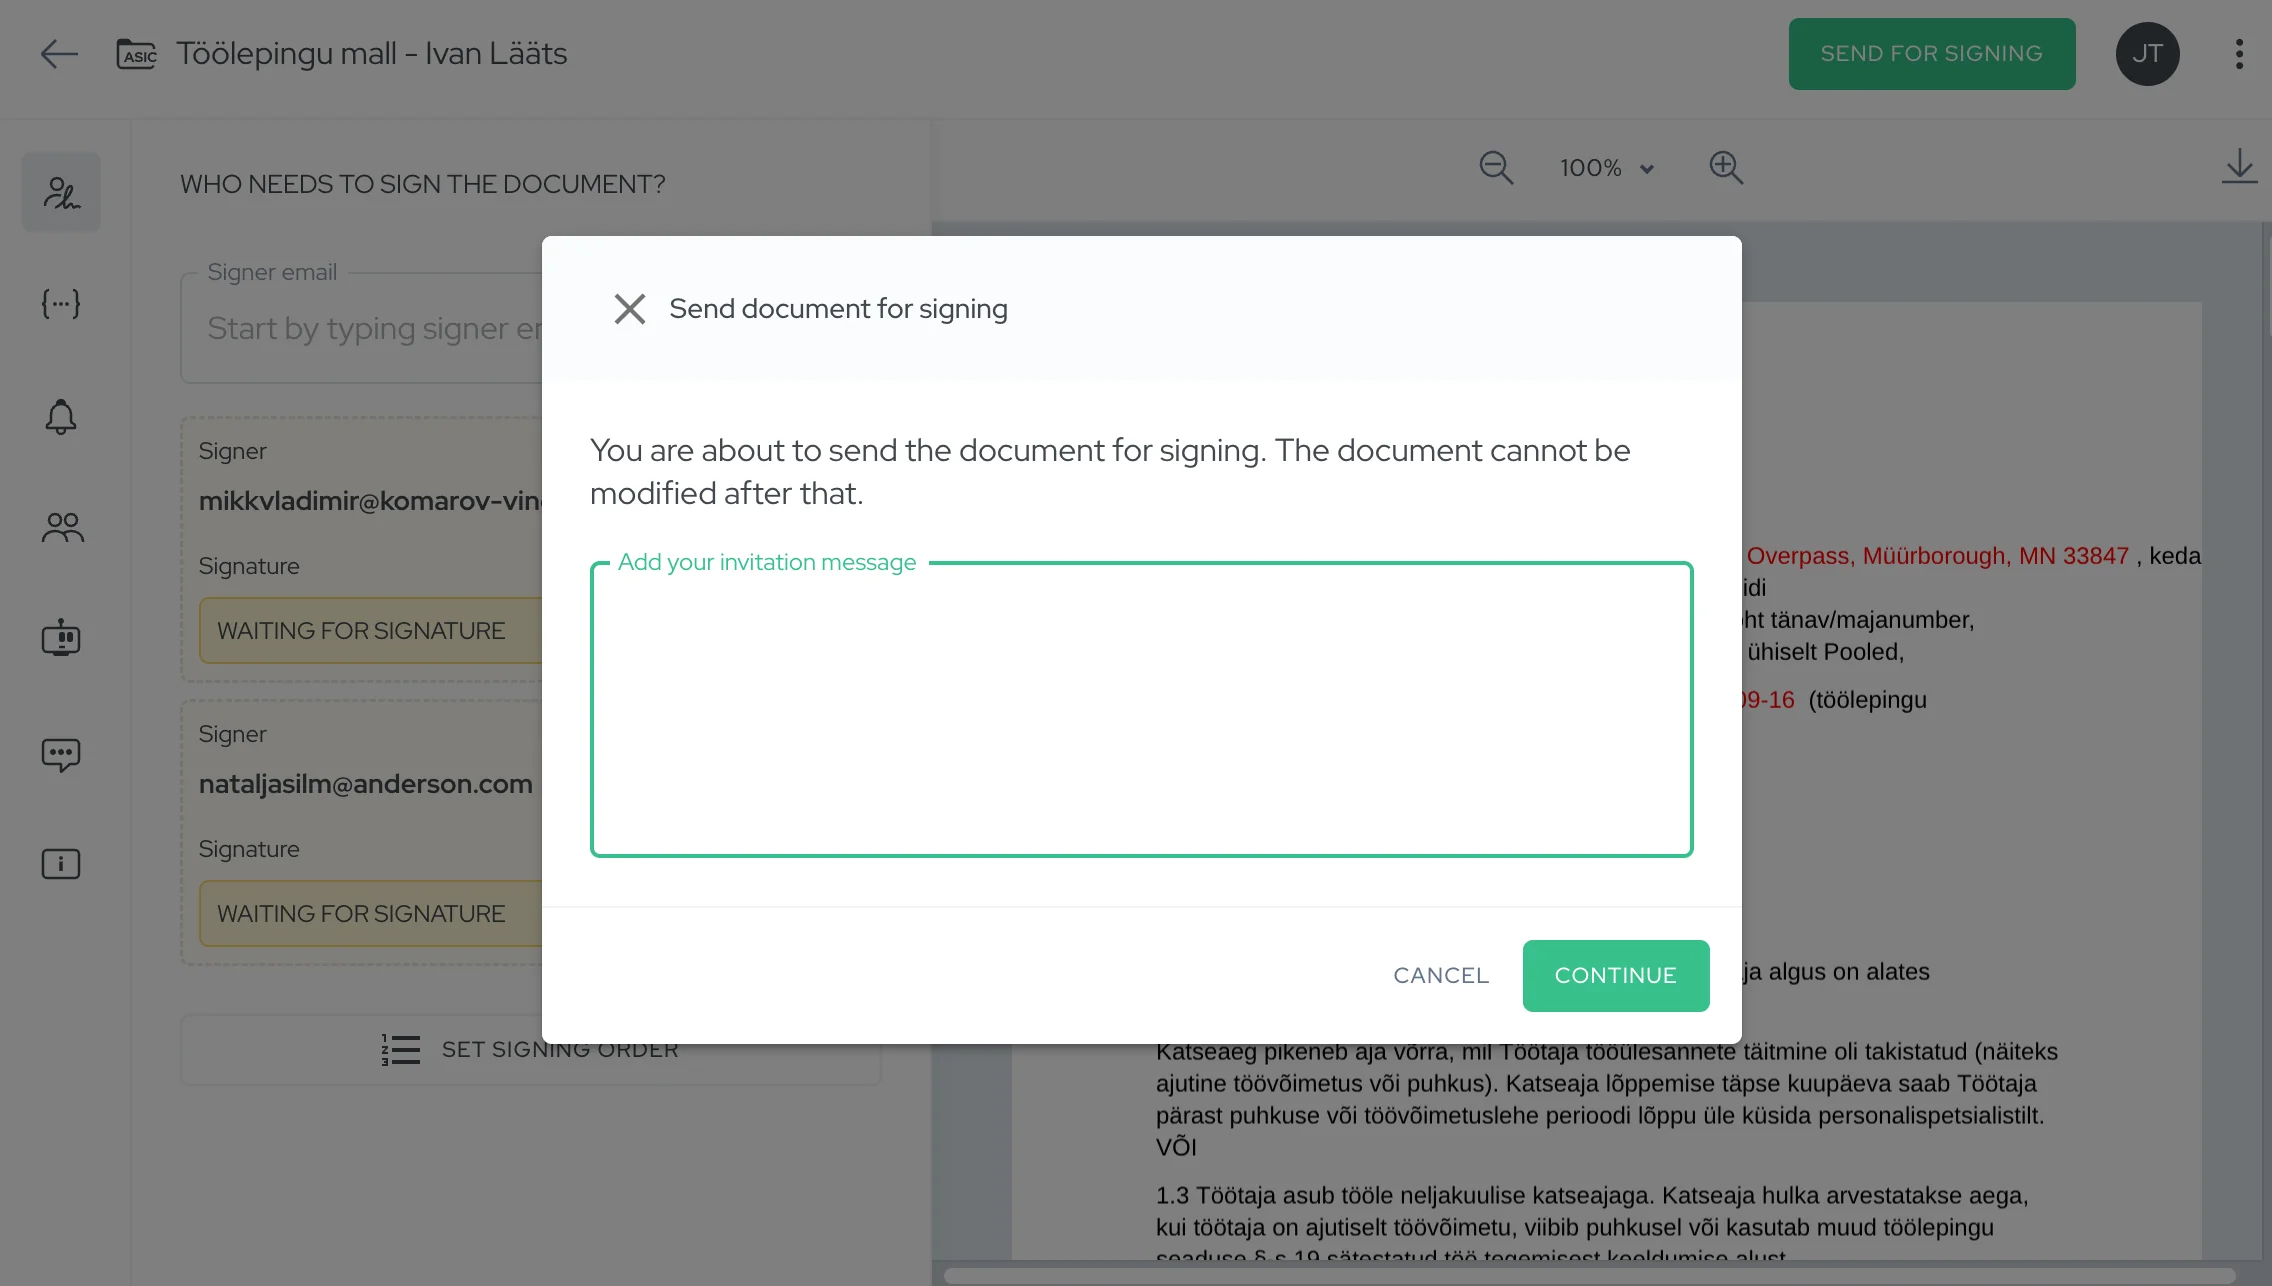Download the document

pos(2239,167)
